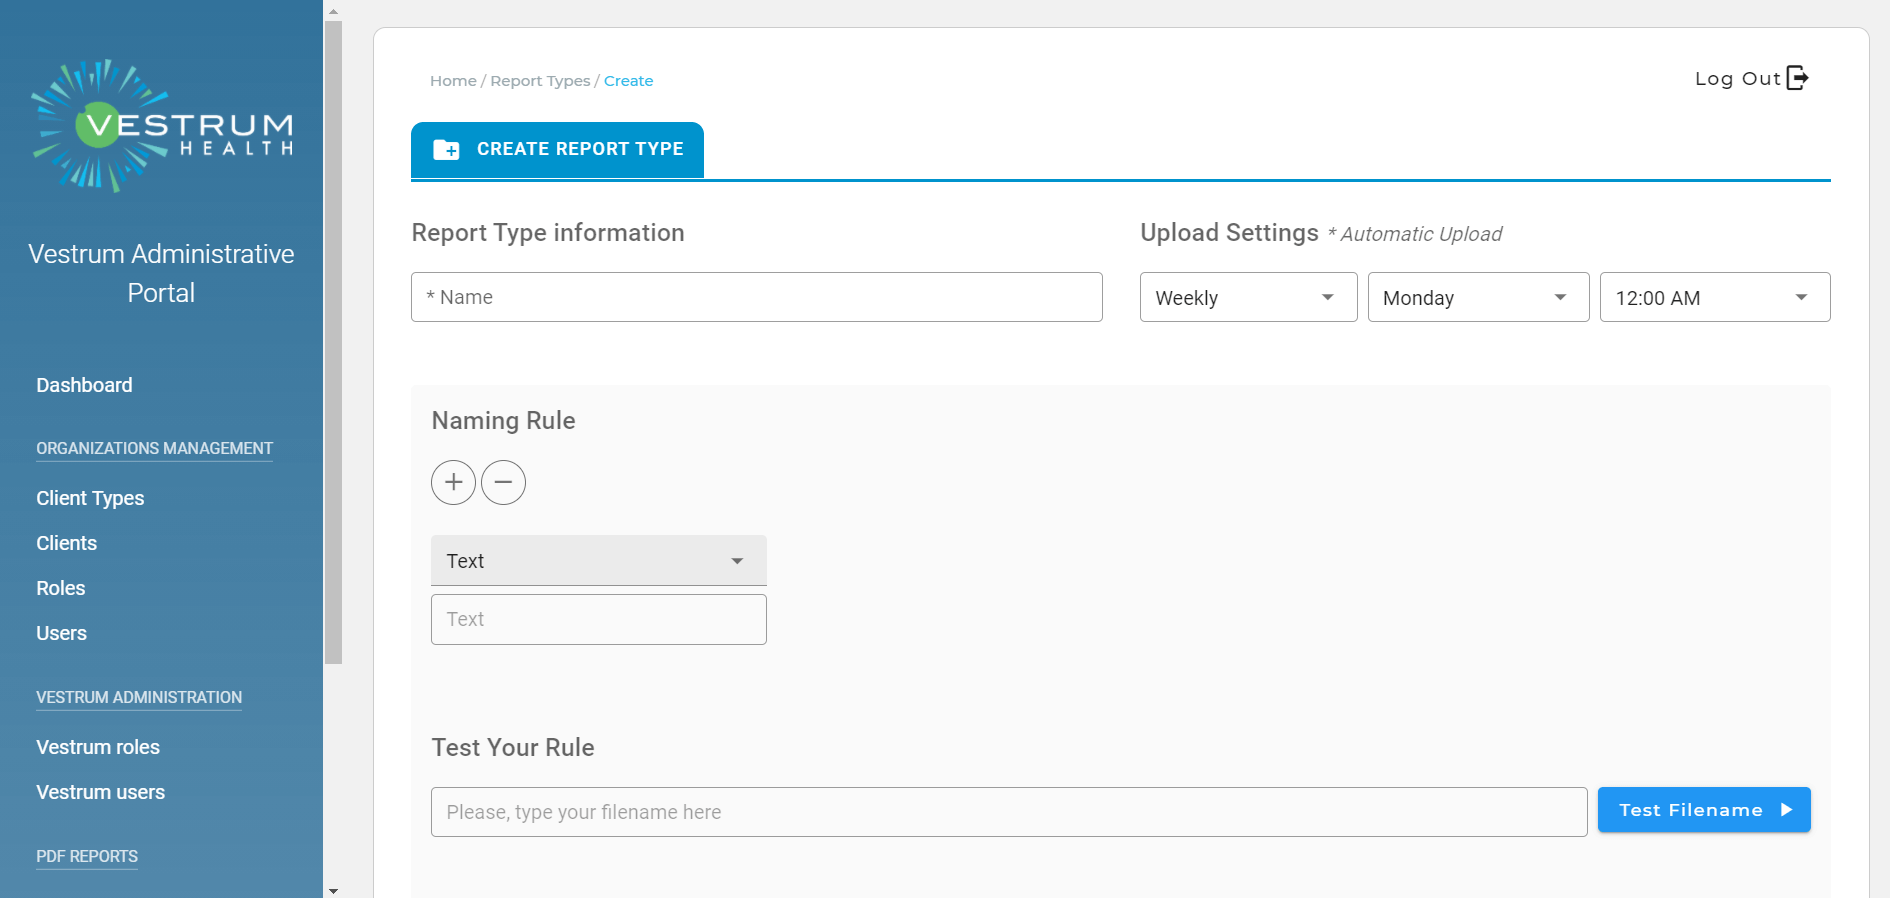Click the plus icon to add naming rule
Viewport: 1890px width, 898px height.
[x=453, y=482]
